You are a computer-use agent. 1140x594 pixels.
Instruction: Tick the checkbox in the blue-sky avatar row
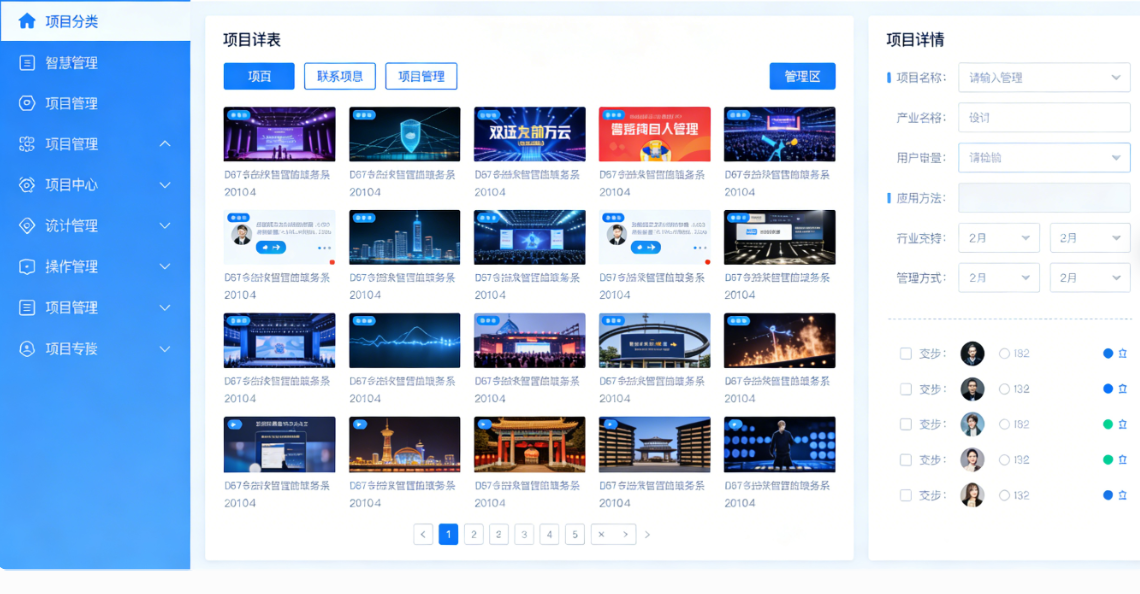point(906,424)
